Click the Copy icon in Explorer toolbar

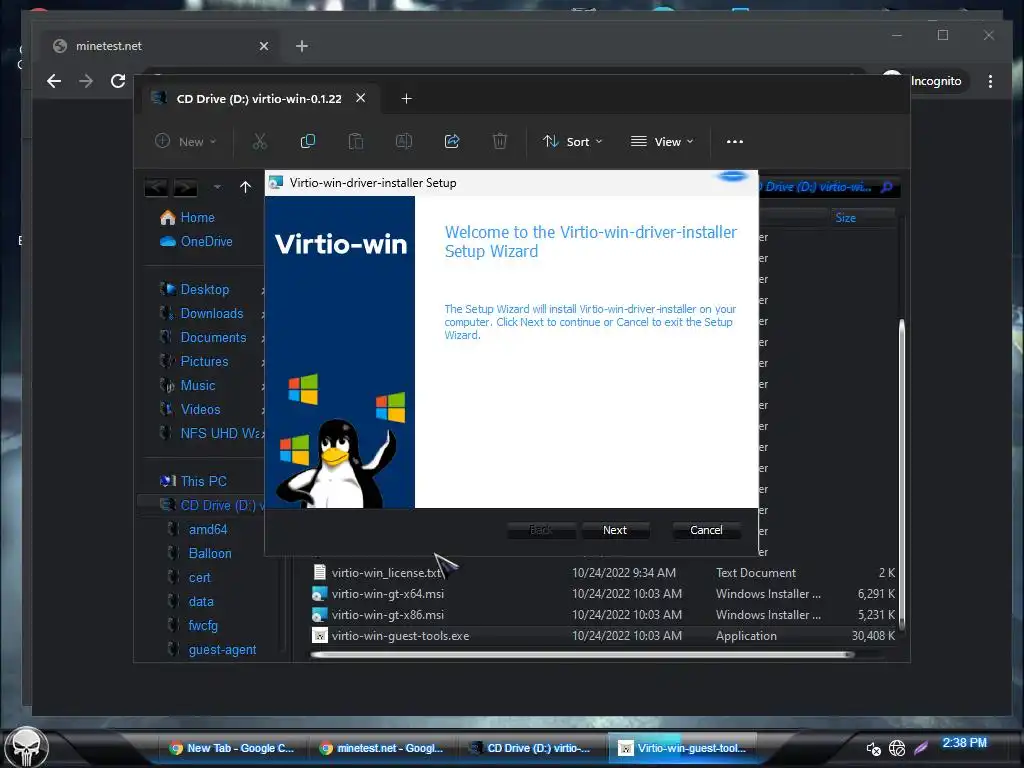307,141
